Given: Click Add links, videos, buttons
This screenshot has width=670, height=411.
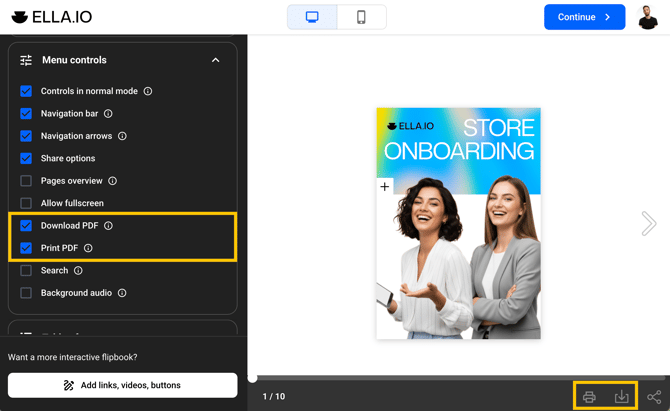Looking at the screenshot, I should pyautogui.click(x=122, y=385).
